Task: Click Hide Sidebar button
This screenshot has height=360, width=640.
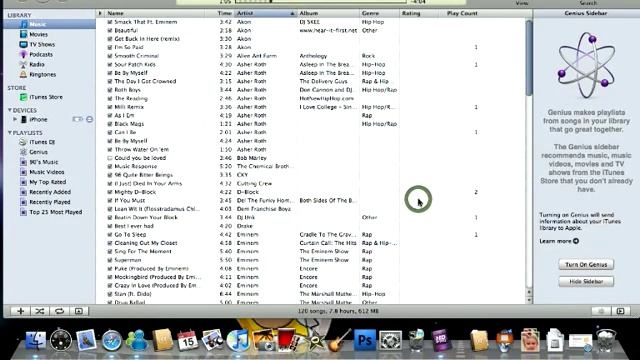Action: (x=586, y=282)
